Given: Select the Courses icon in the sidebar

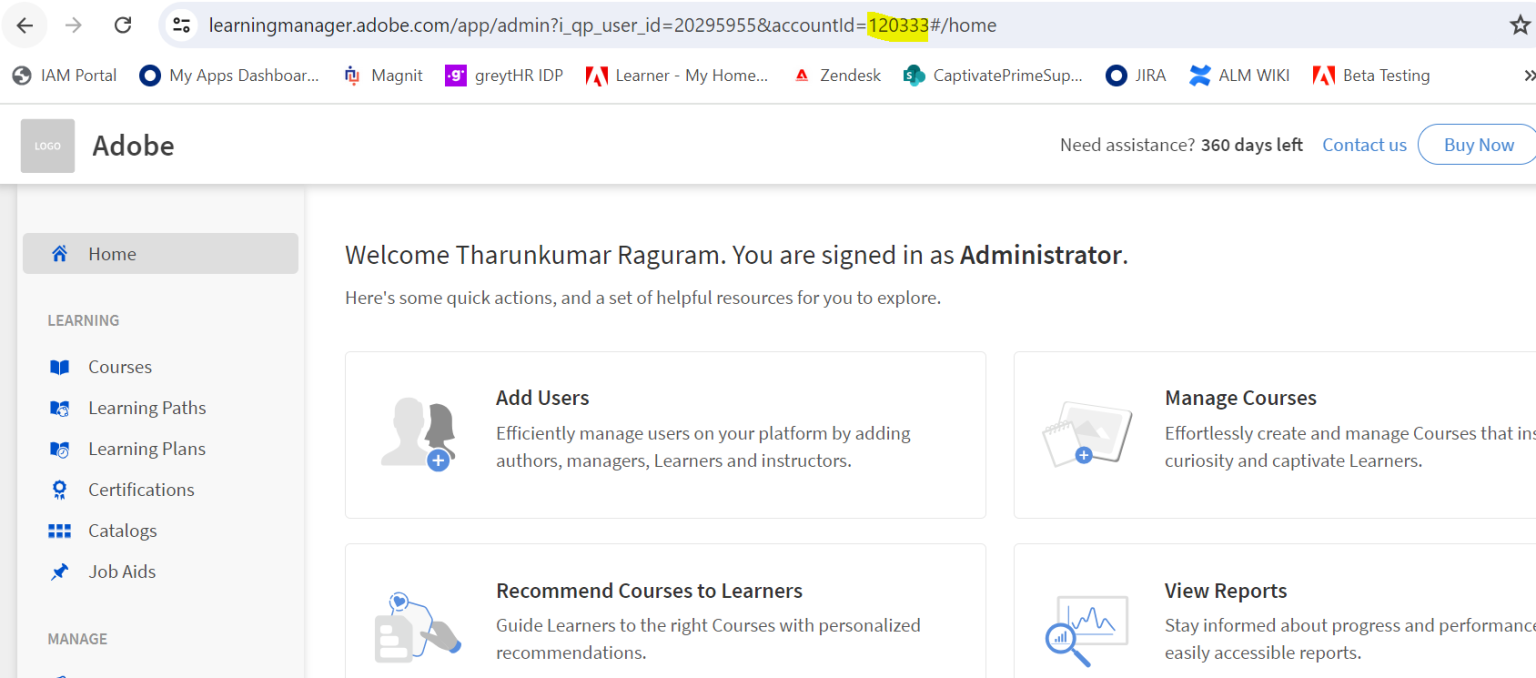Looking at the screenshot, I should [60, 366].
